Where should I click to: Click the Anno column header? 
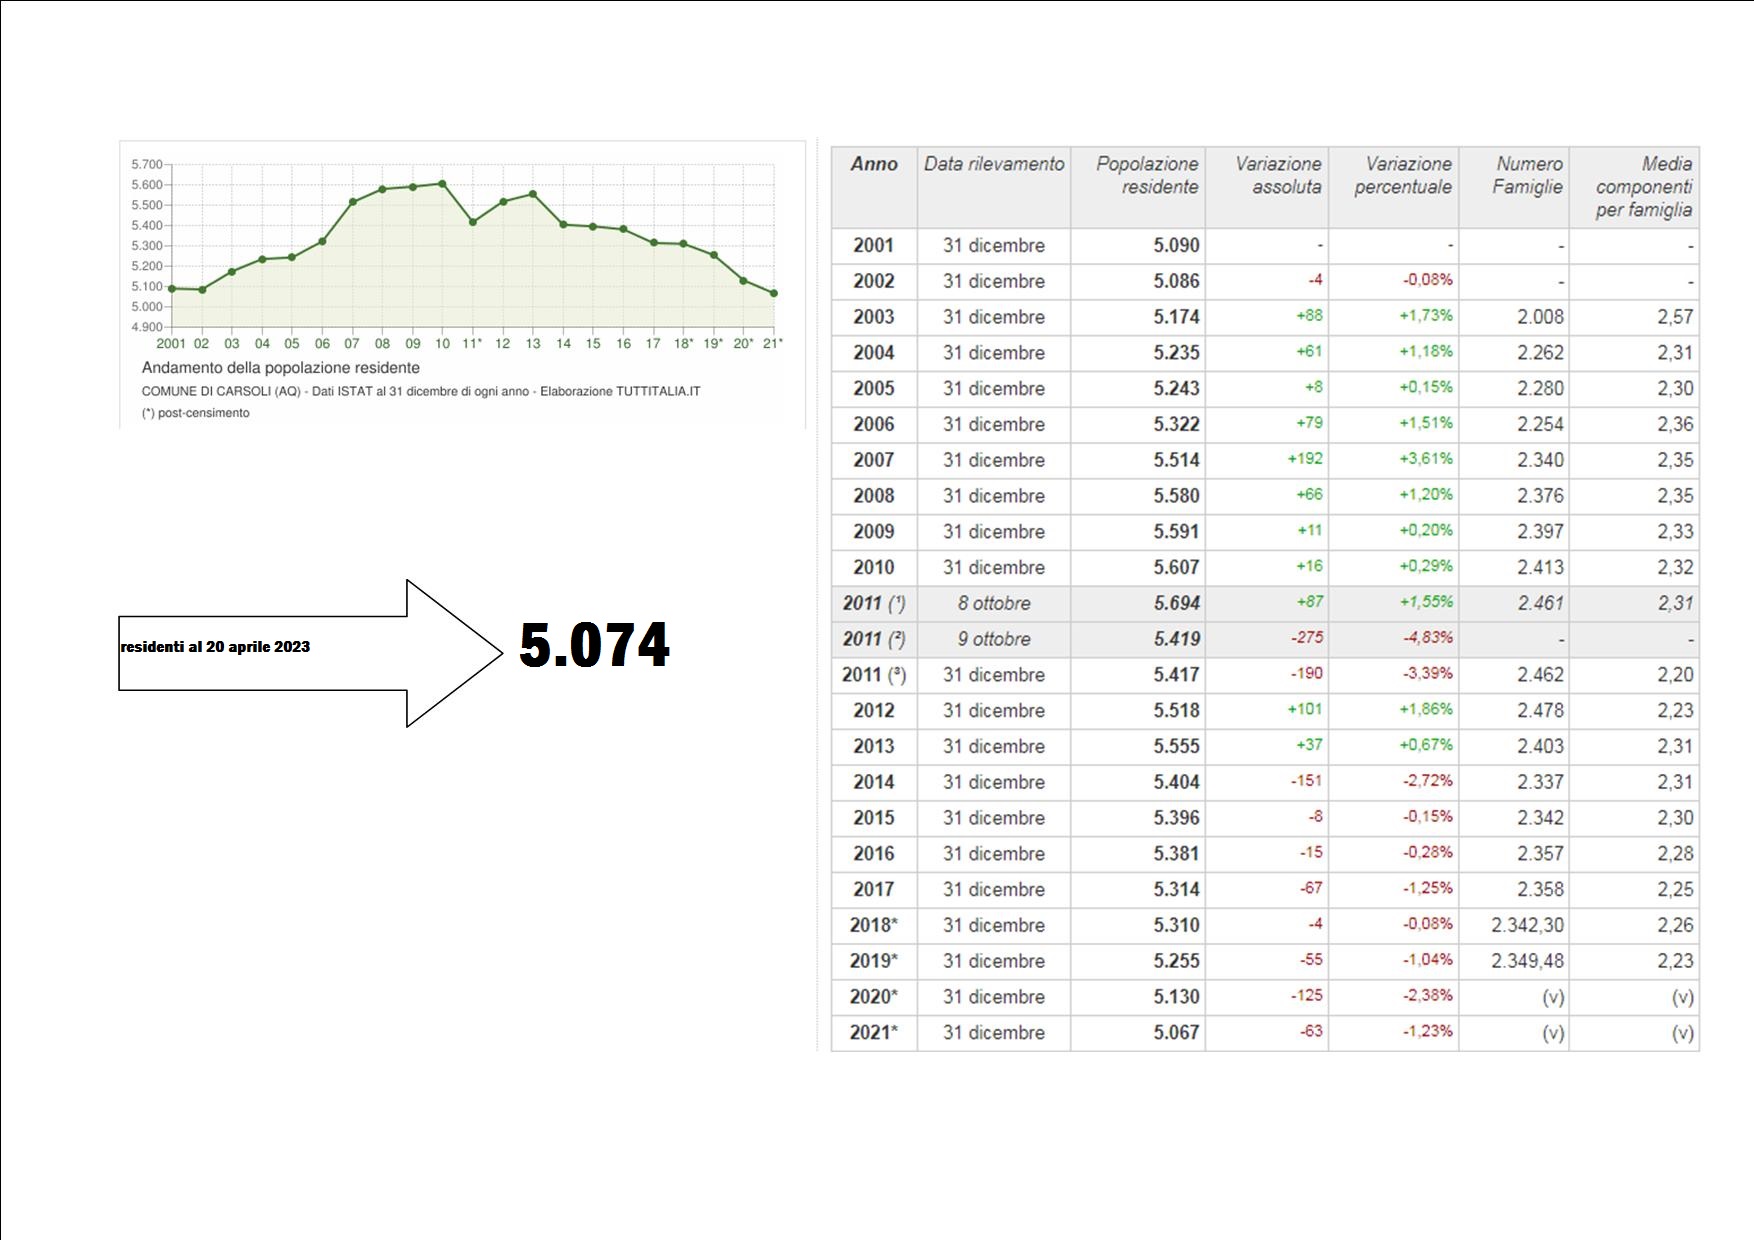pos(873,165)
